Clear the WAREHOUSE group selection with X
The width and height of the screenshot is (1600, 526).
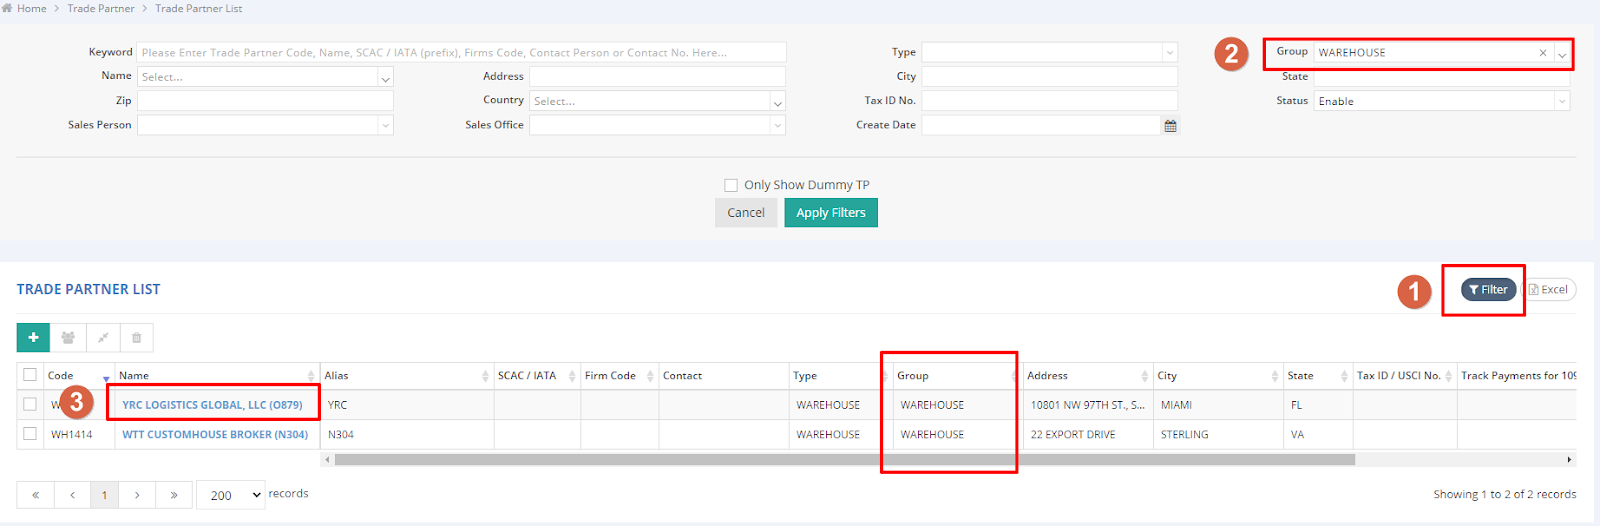tap(1543, 53)
